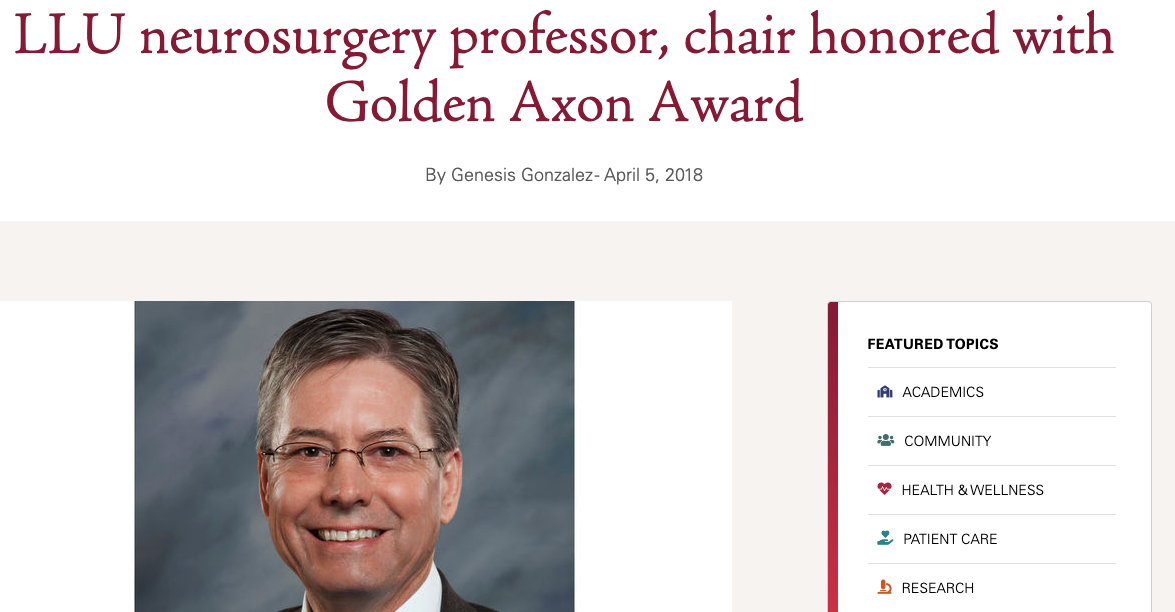Click the divider under the Academics row
The width and height of the screenshot is (1175, 612).
(x=992, y=416)
